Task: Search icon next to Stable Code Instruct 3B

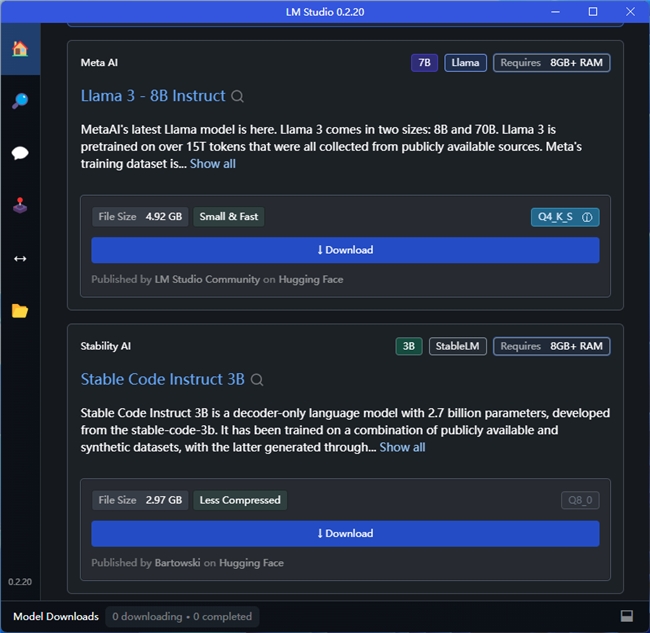Action: click(x=257, y=380)
